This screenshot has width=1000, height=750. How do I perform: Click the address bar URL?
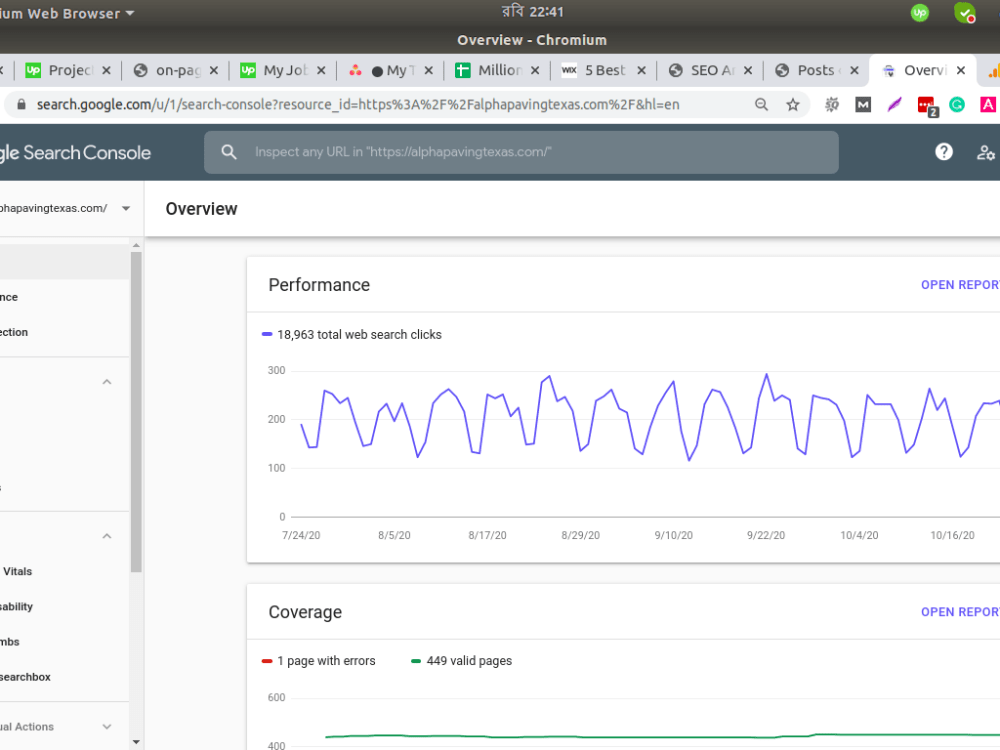(357, 105)
